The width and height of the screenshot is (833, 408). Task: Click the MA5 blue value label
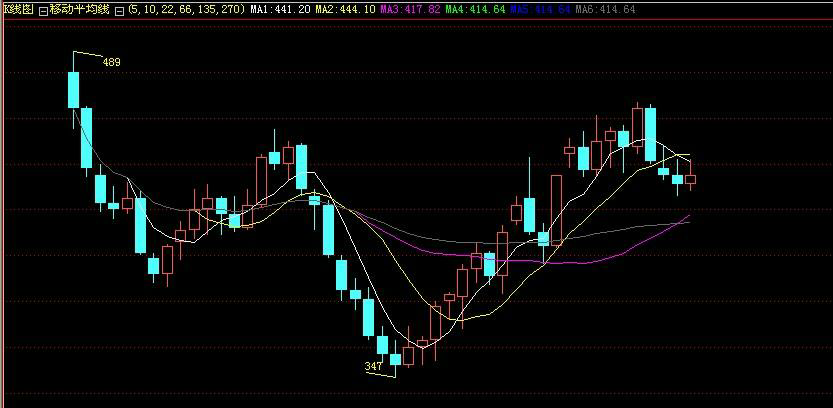(540, 10)
